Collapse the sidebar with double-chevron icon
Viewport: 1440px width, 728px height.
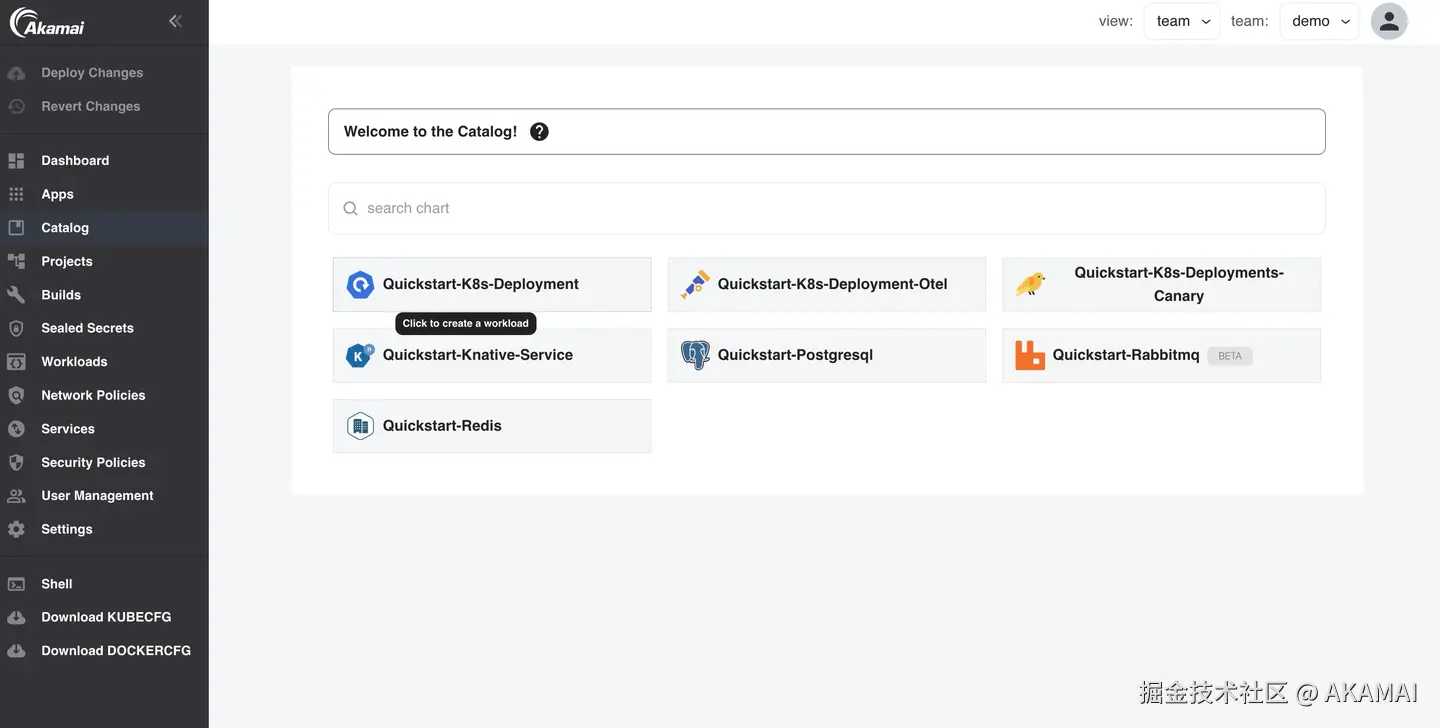(175, 21)
